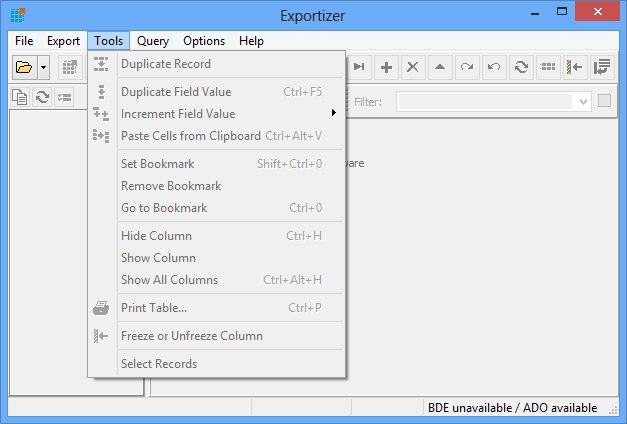The image size is (627, 424).
Task: Click the freeze column toolbar icon
Action: click(x=575, y=67)
